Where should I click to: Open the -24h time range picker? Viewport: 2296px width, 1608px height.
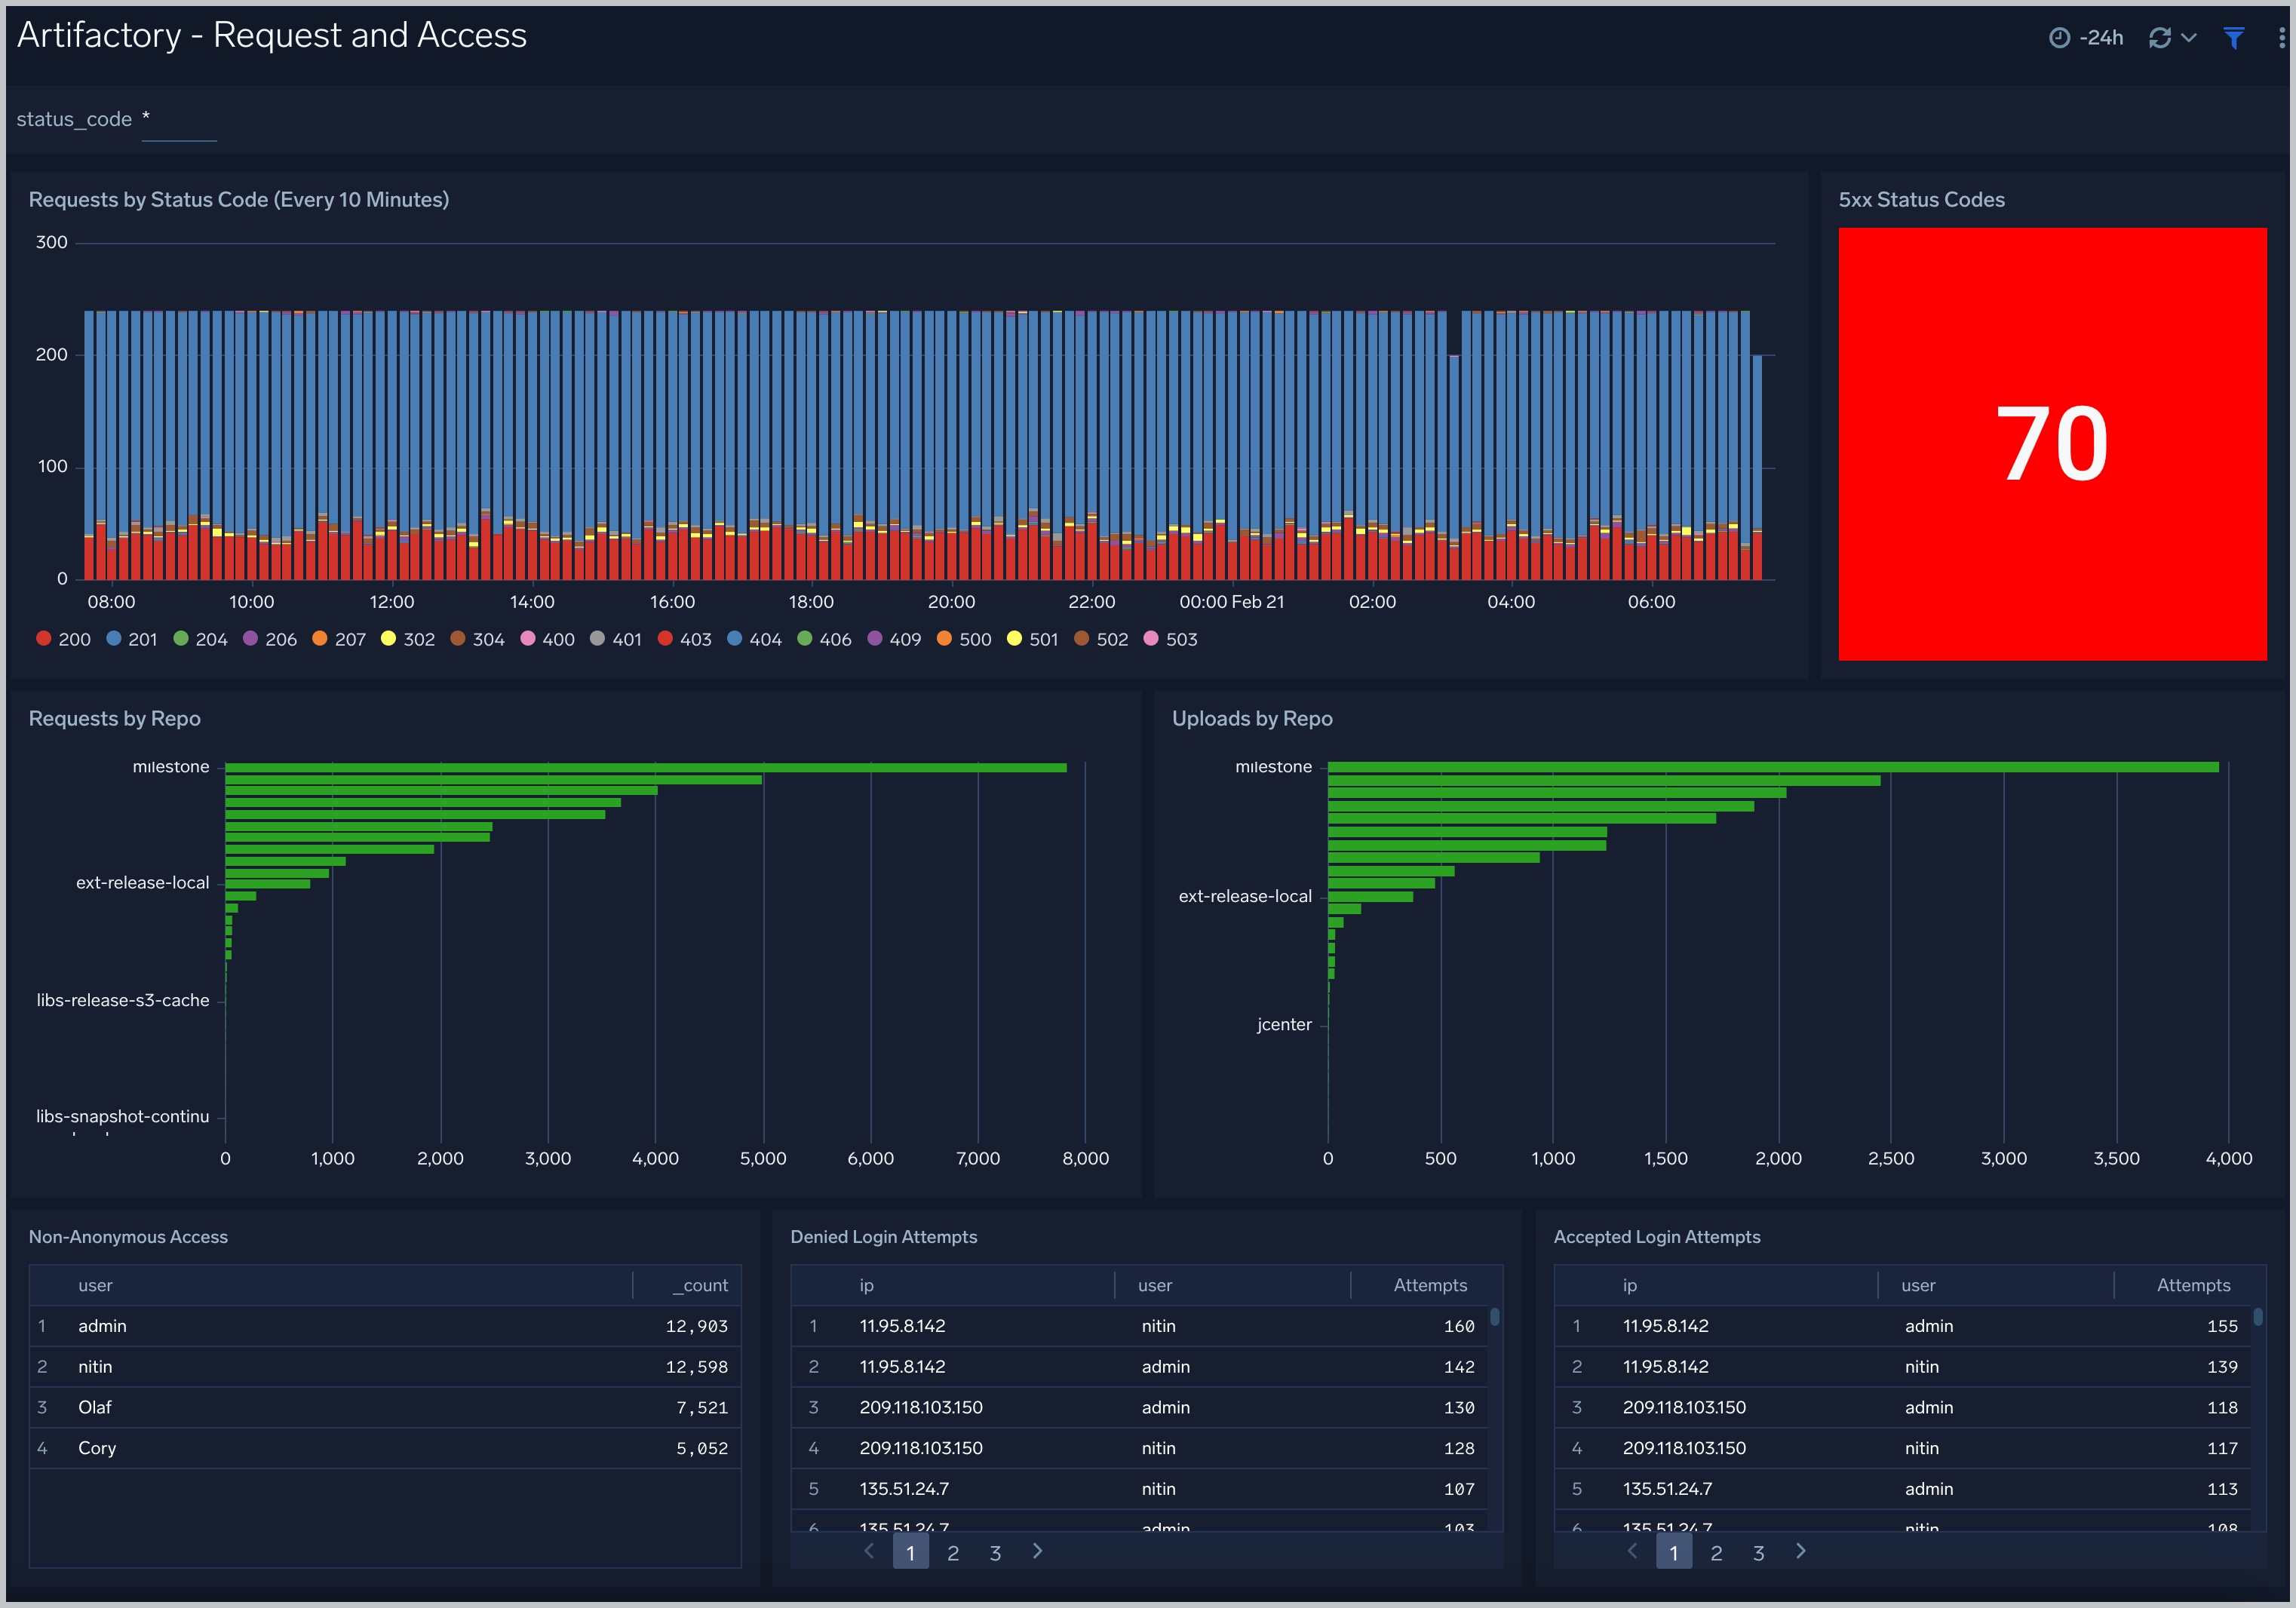[2086, 38]
